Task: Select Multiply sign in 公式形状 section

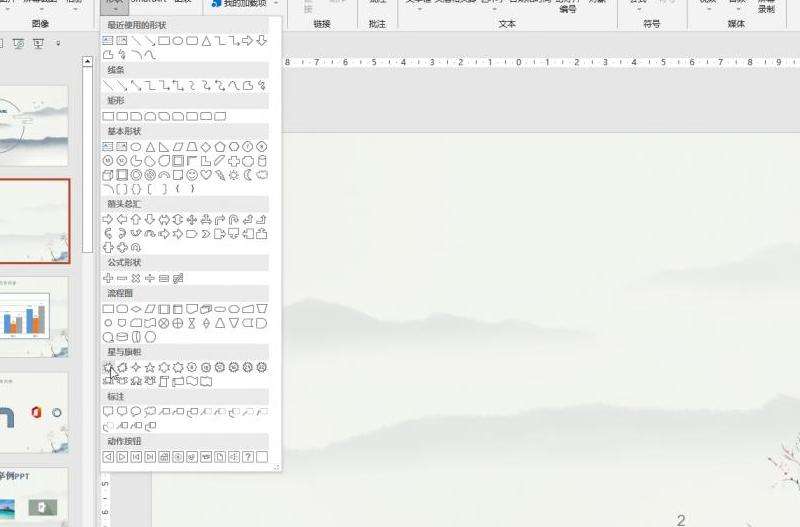Action: tap(136, 278)
